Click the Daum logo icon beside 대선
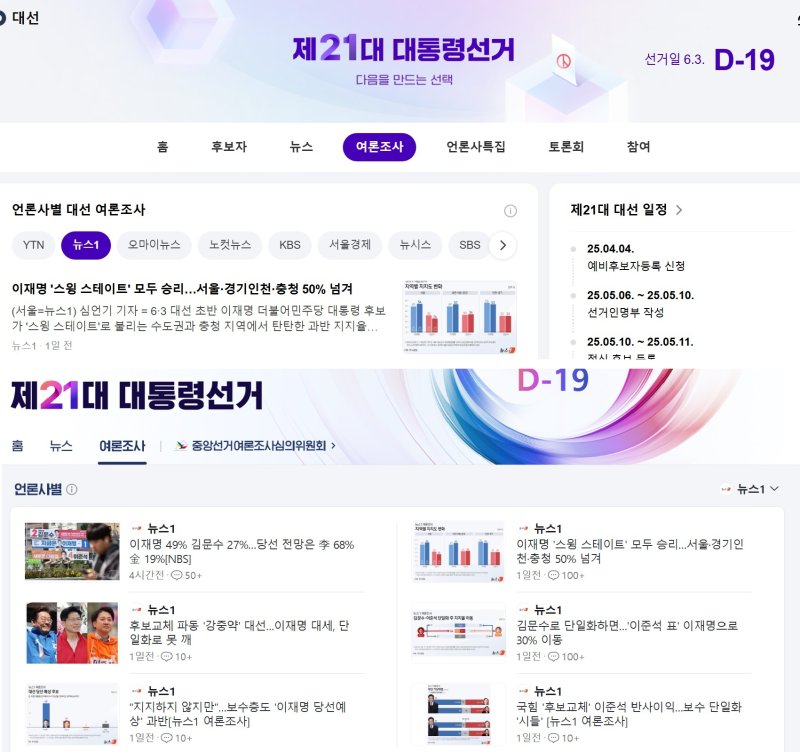This screenshot has height=752, width=800. [6, 17]
